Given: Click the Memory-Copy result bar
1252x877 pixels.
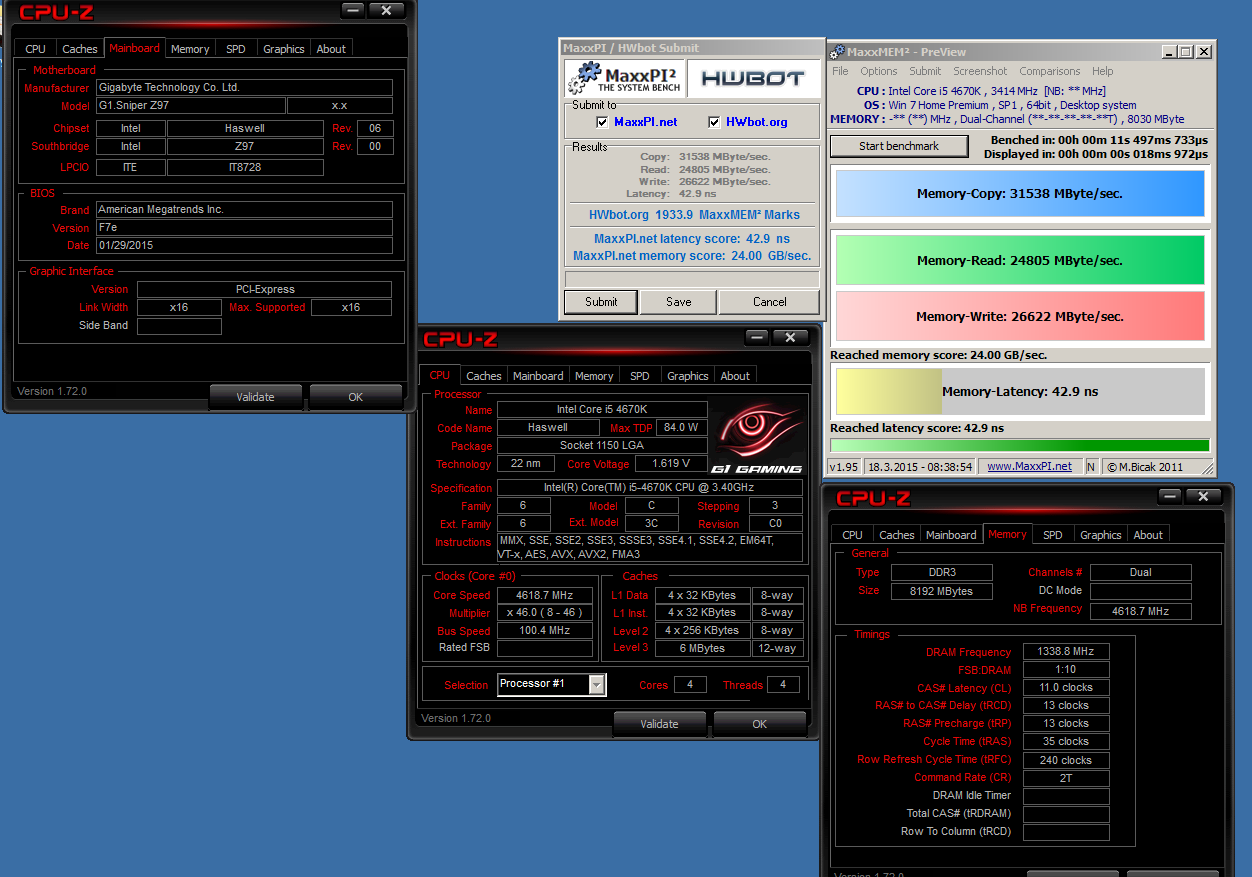Looking at the screenshot, I should [1020, 194].
